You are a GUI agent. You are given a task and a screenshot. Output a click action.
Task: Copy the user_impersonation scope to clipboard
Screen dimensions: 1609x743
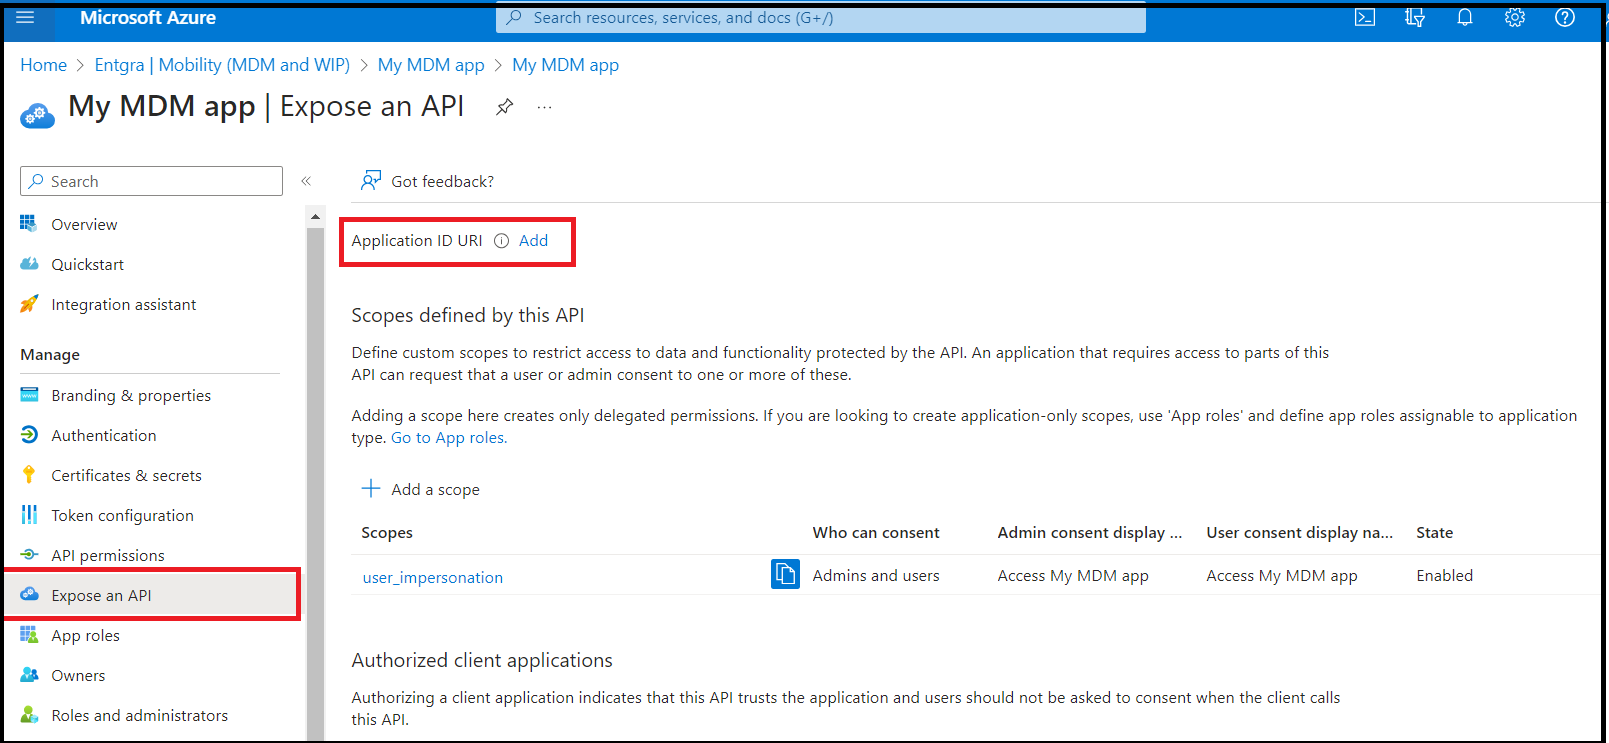pyautogui.click(x=785, y=574)
